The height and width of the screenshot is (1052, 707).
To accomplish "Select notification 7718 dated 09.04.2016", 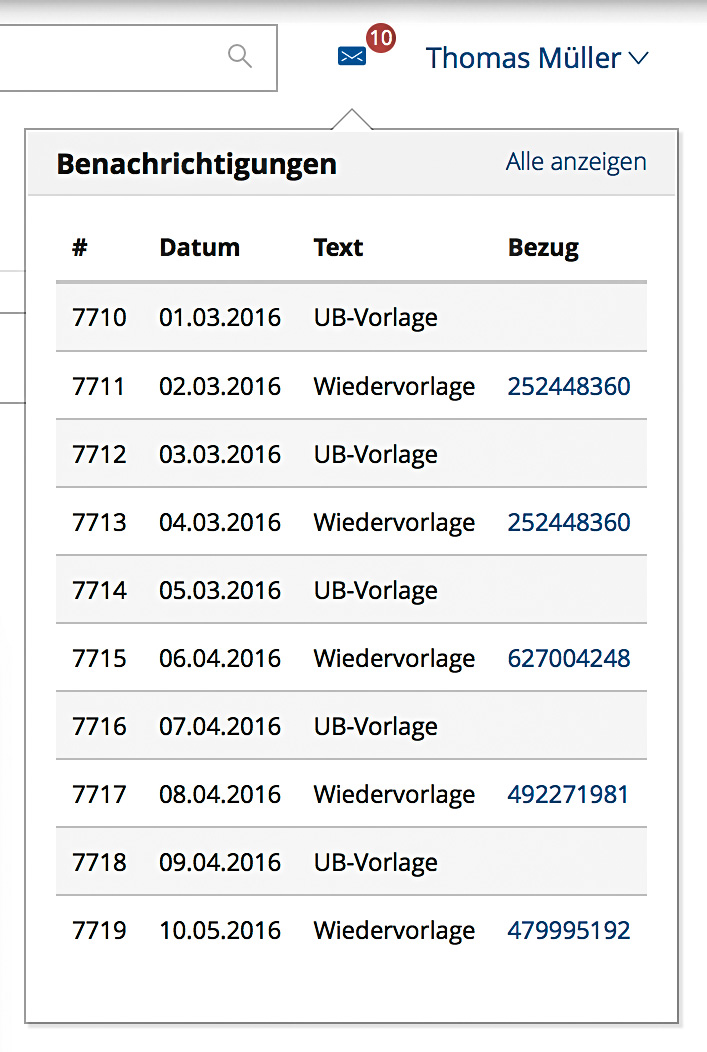I will [350, 863].
